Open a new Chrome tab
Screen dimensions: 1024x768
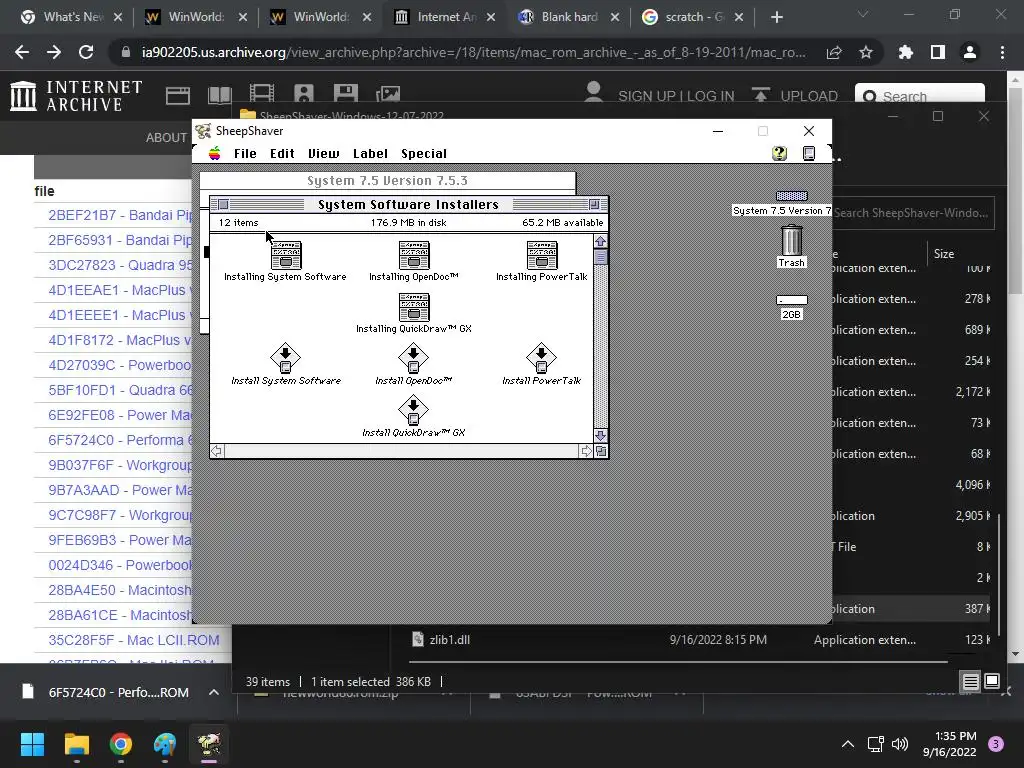tap(776, 17)
